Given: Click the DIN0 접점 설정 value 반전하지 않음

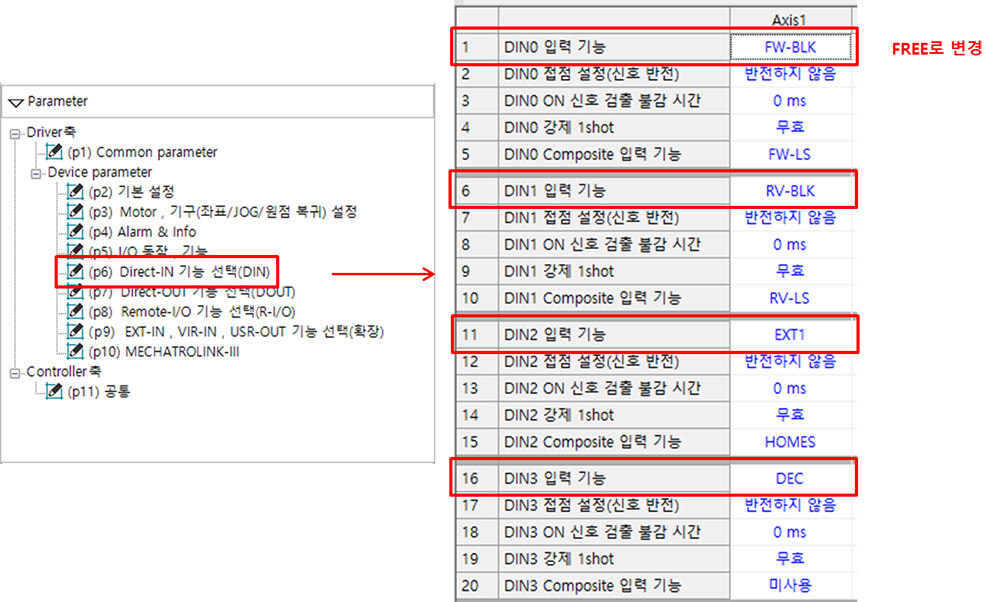Looking at the screenshot, I should 790,74.
